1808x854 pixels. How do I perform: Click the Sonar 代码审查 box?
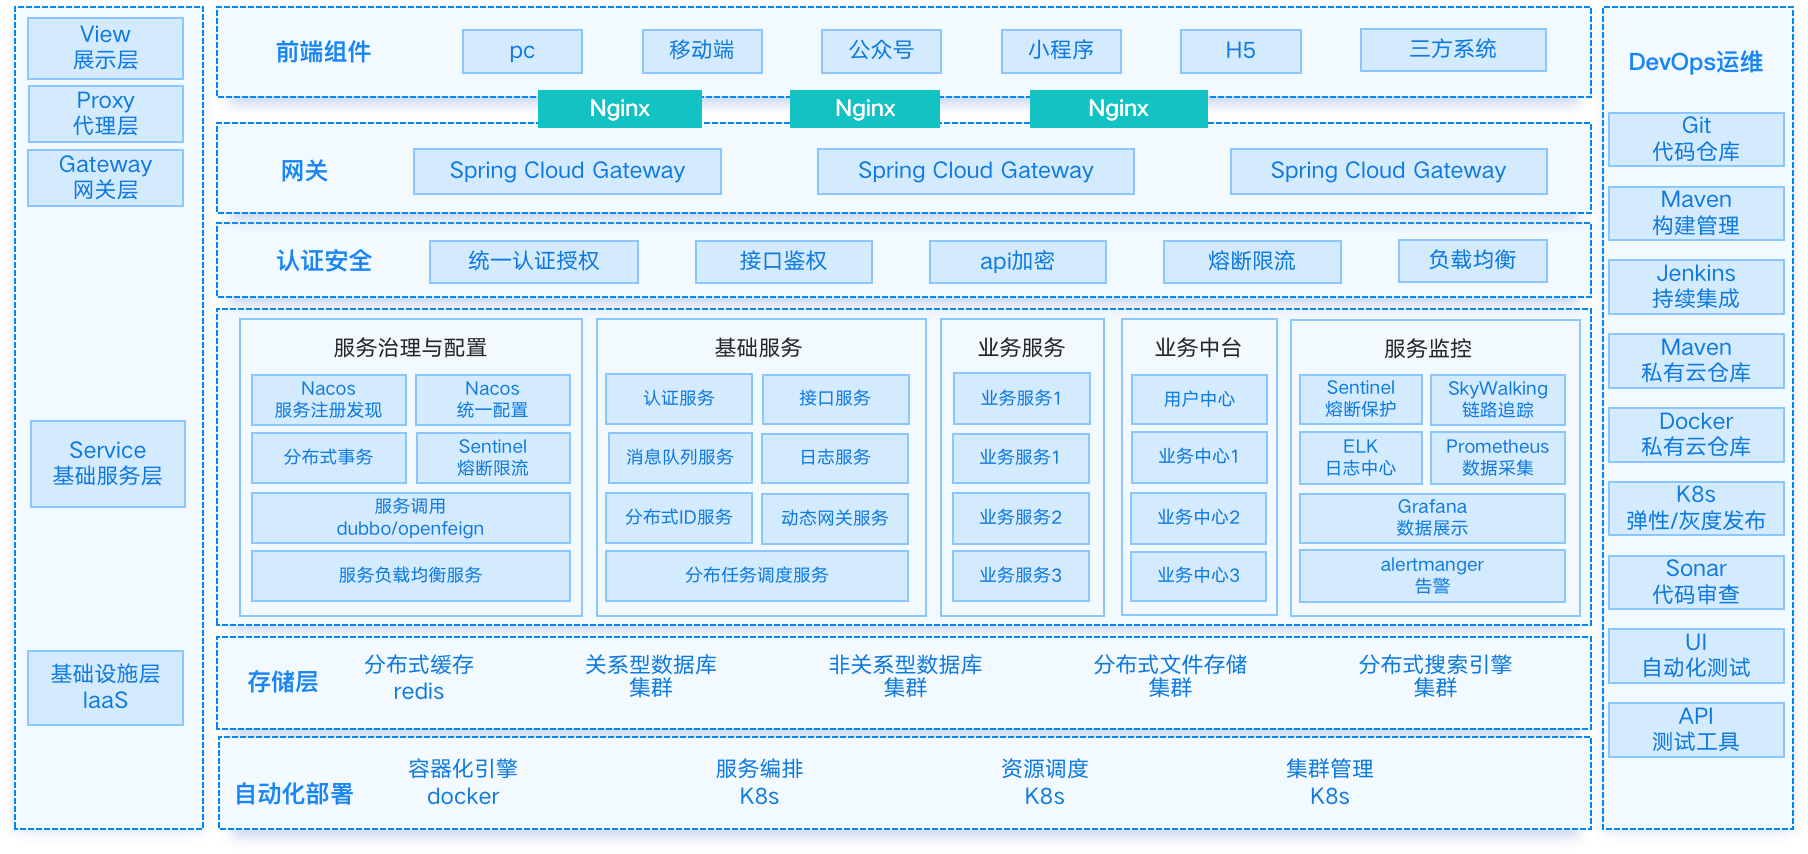[x=1697, y=582]
